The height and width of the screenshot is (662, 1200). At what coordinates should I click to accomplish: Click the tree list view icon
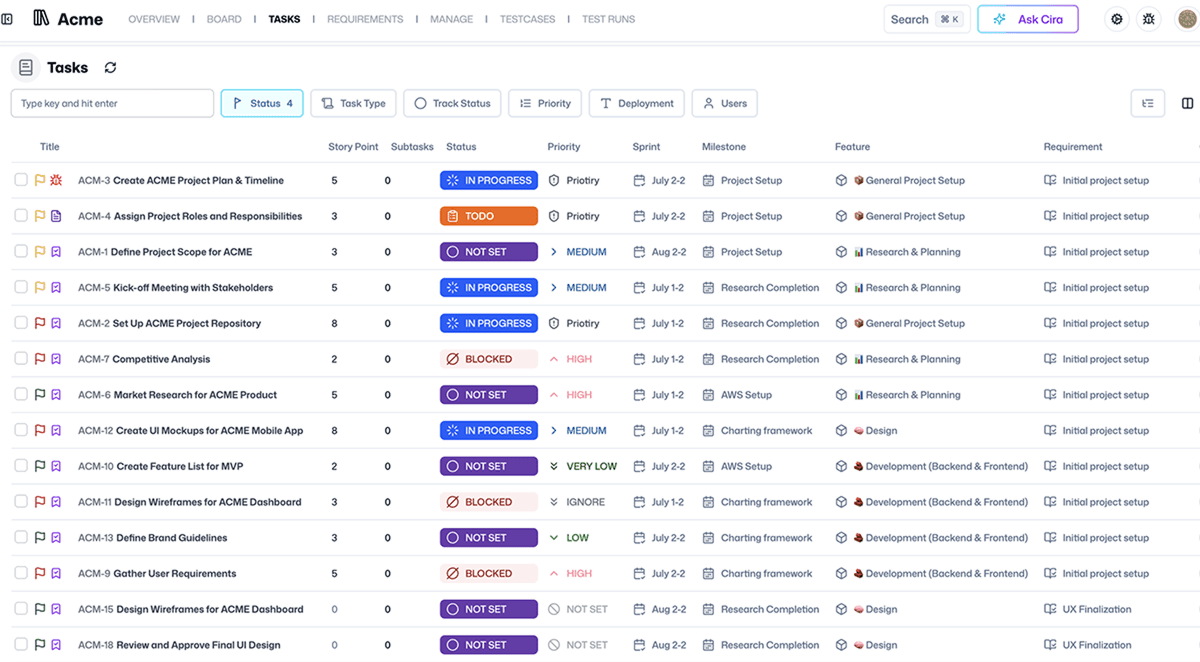[x=1147, y=103]
